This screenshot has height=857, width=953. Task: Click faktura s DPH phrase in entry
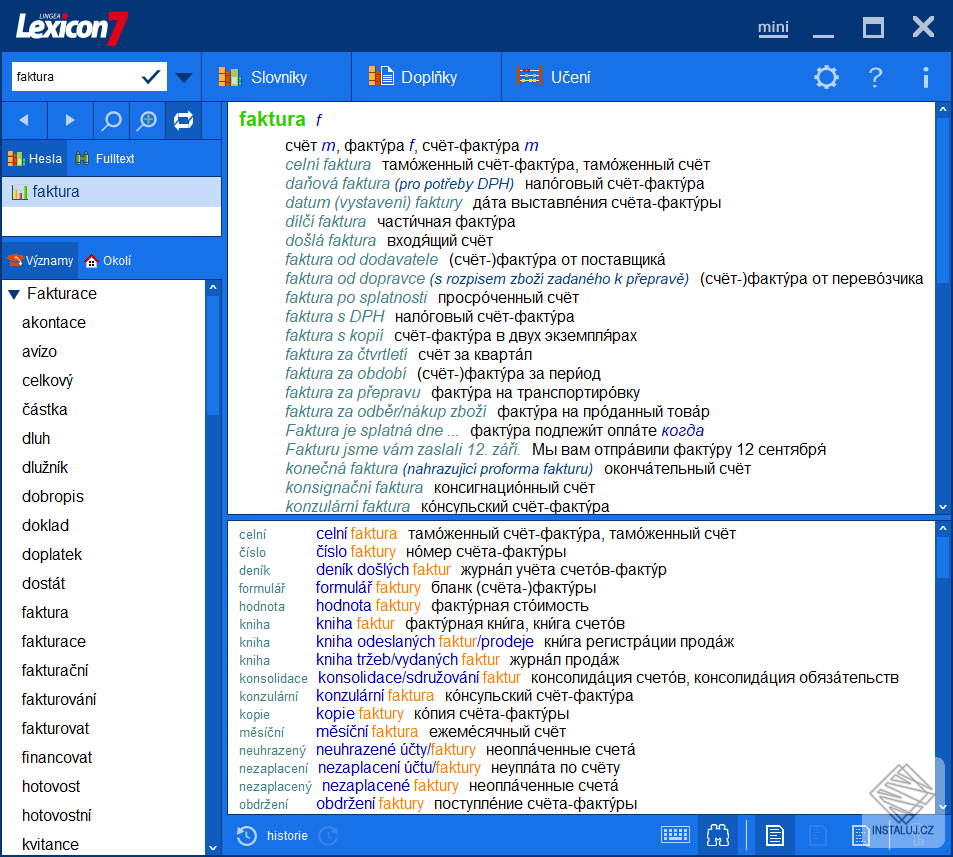335,317
